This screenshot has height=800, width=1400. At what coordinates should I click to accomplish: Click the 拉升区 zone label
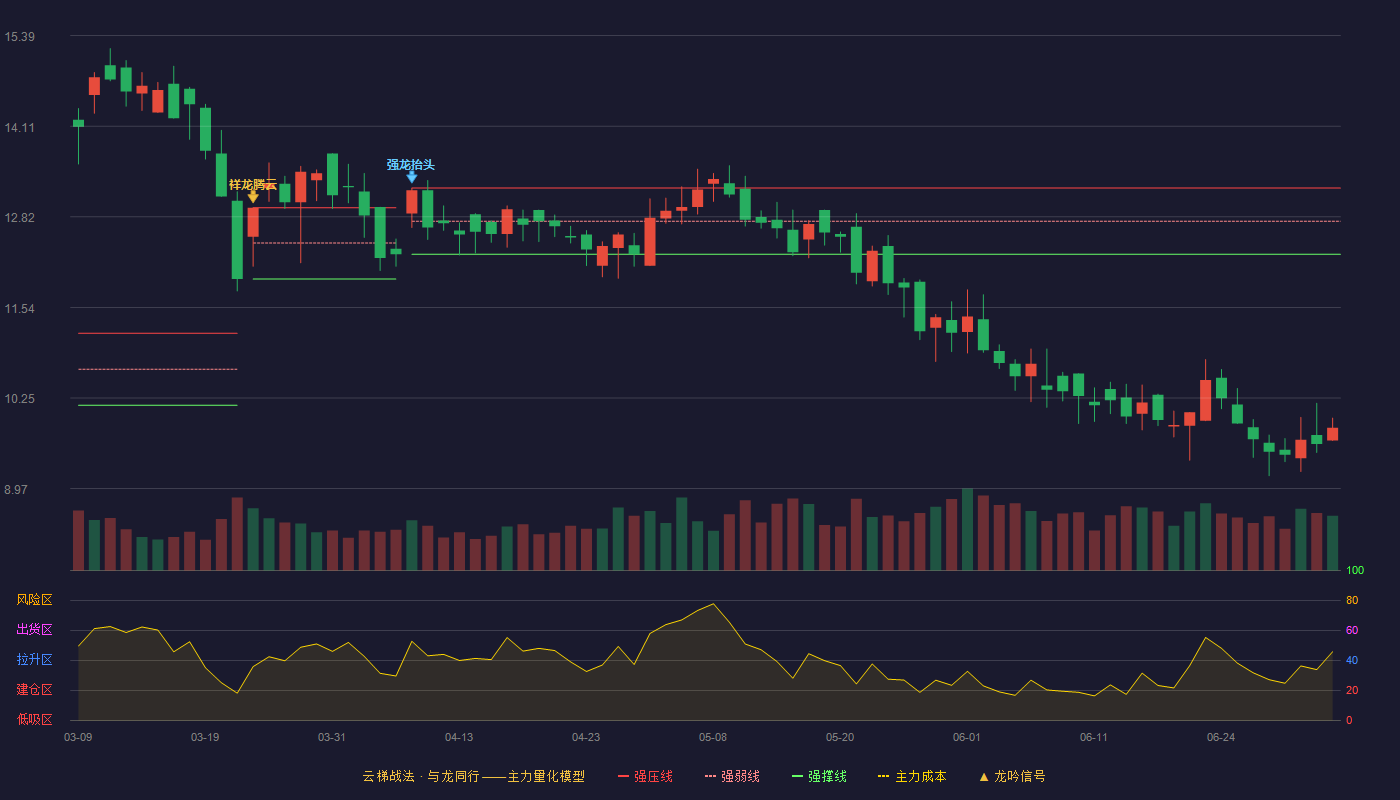coord(34,660)
